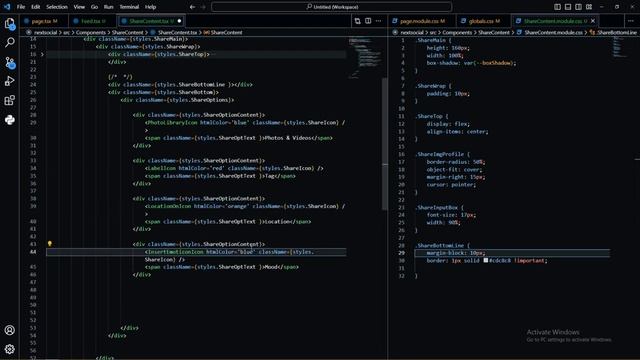Open the Explorer view in activity bar
This screenshot has width=640, height=360.
[x=9, y=24]
